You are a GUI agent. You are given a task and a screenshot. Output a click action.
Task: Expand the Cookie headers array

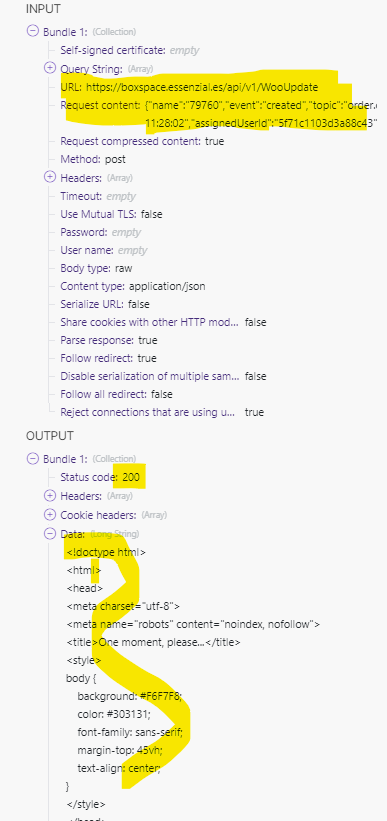point(50,515)
